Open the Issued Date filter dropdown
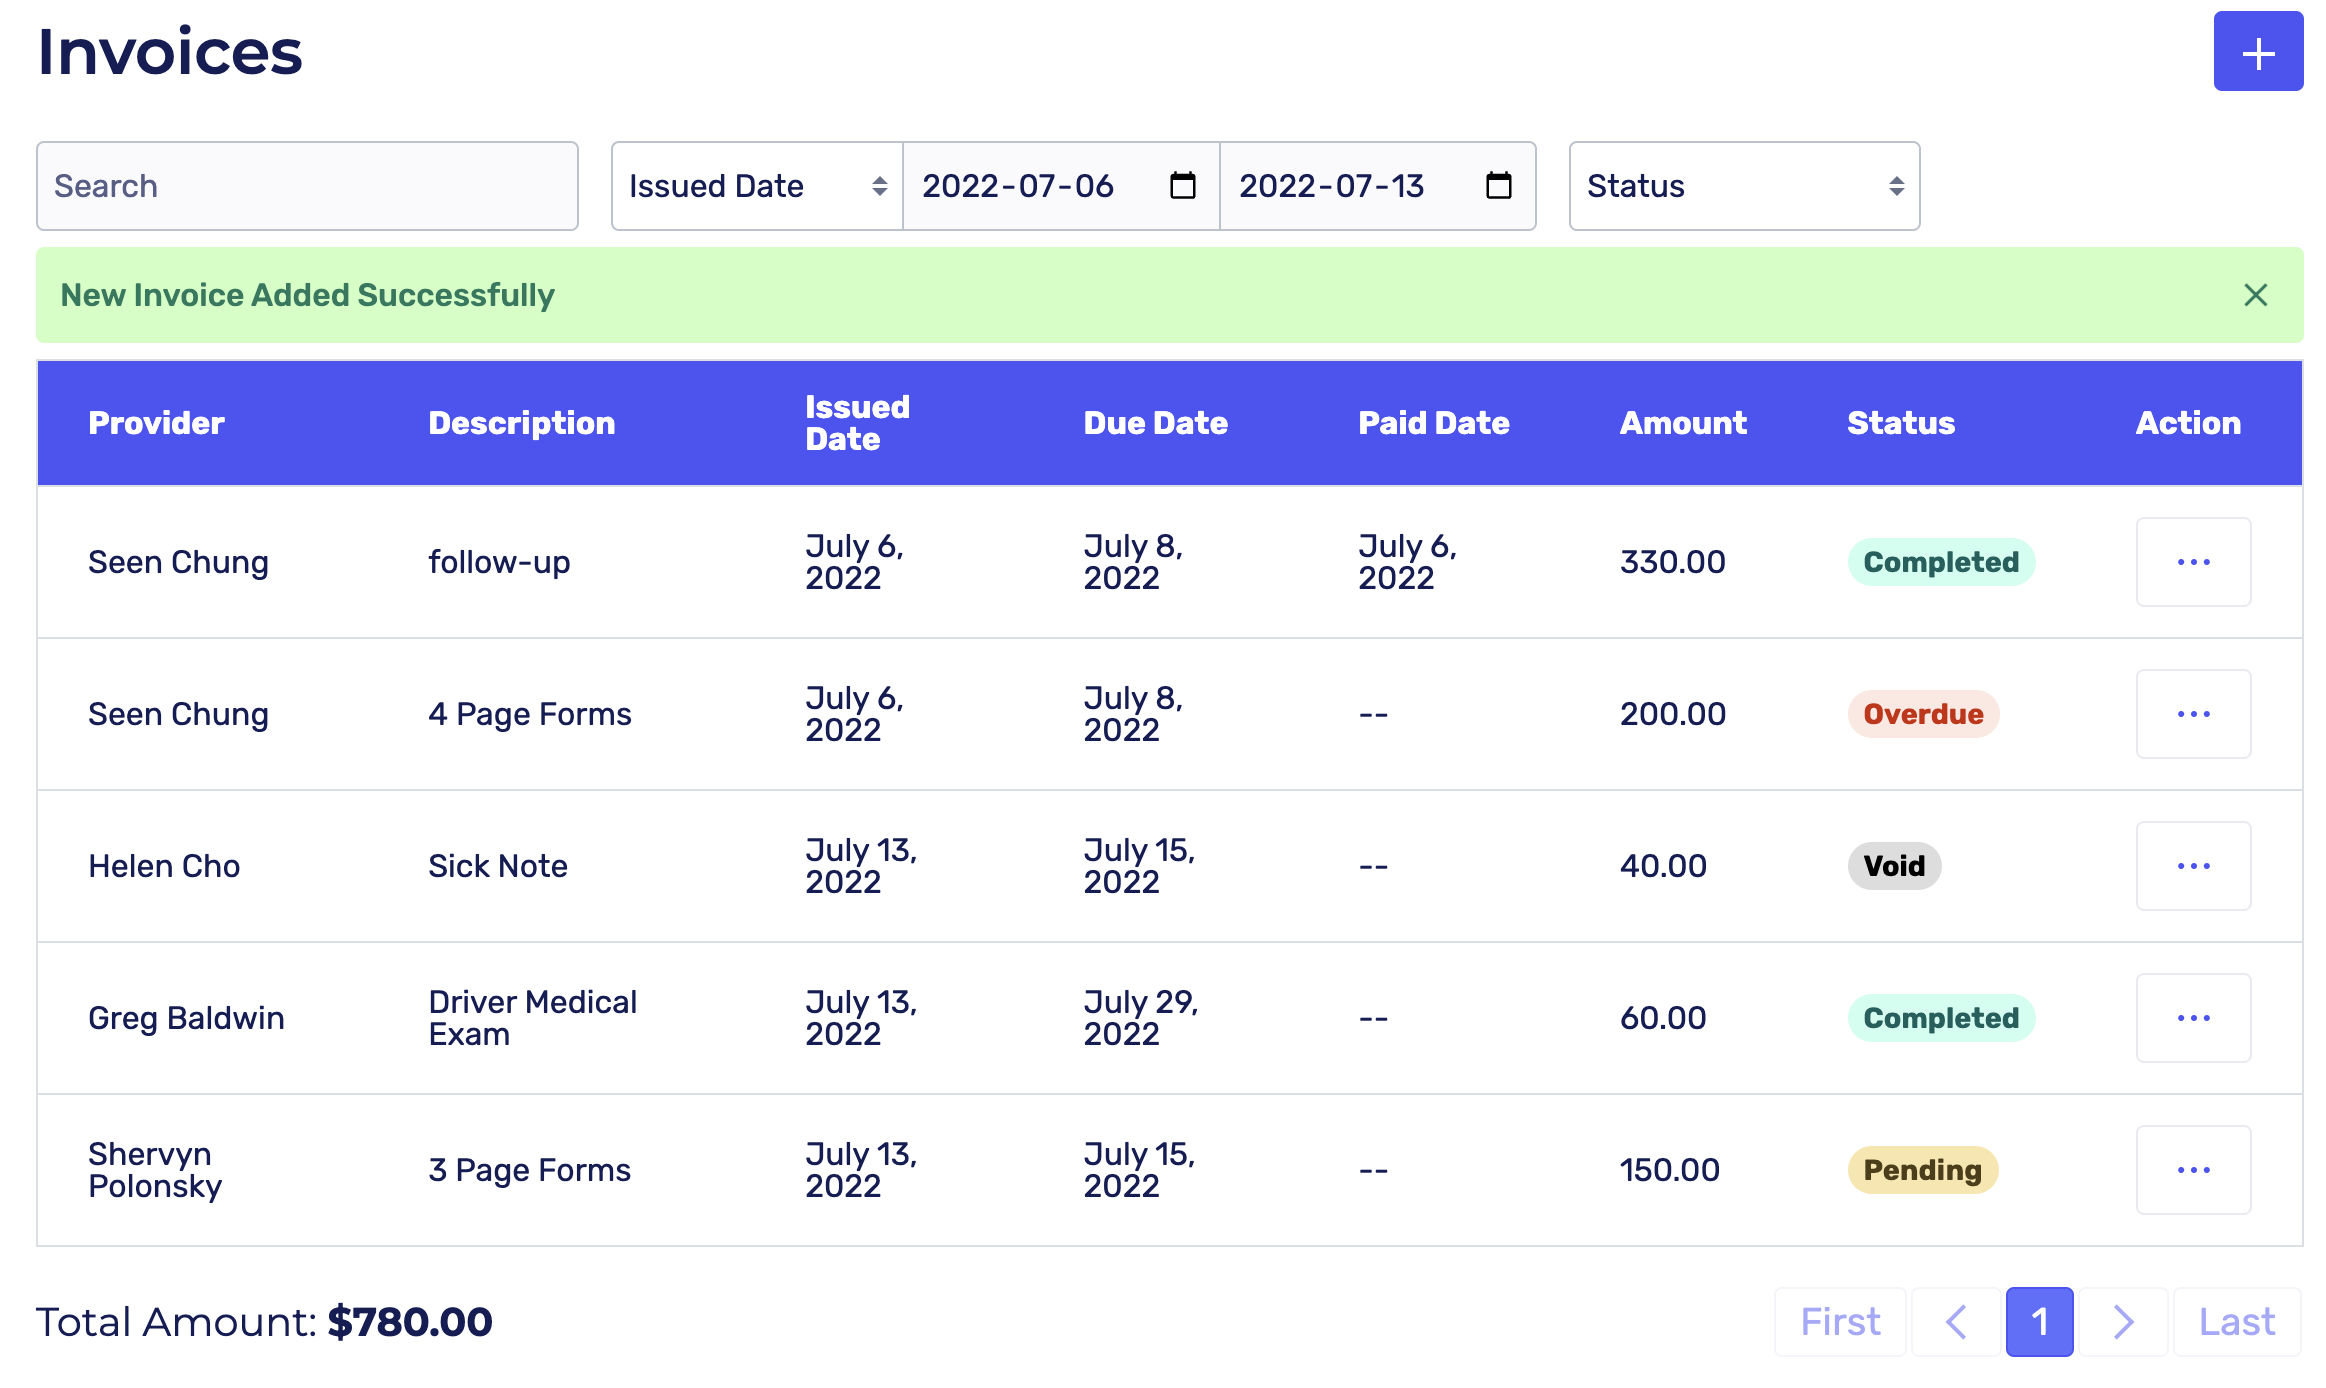The width and height of the screenshot is (2326, 1388). coord(755,186)
